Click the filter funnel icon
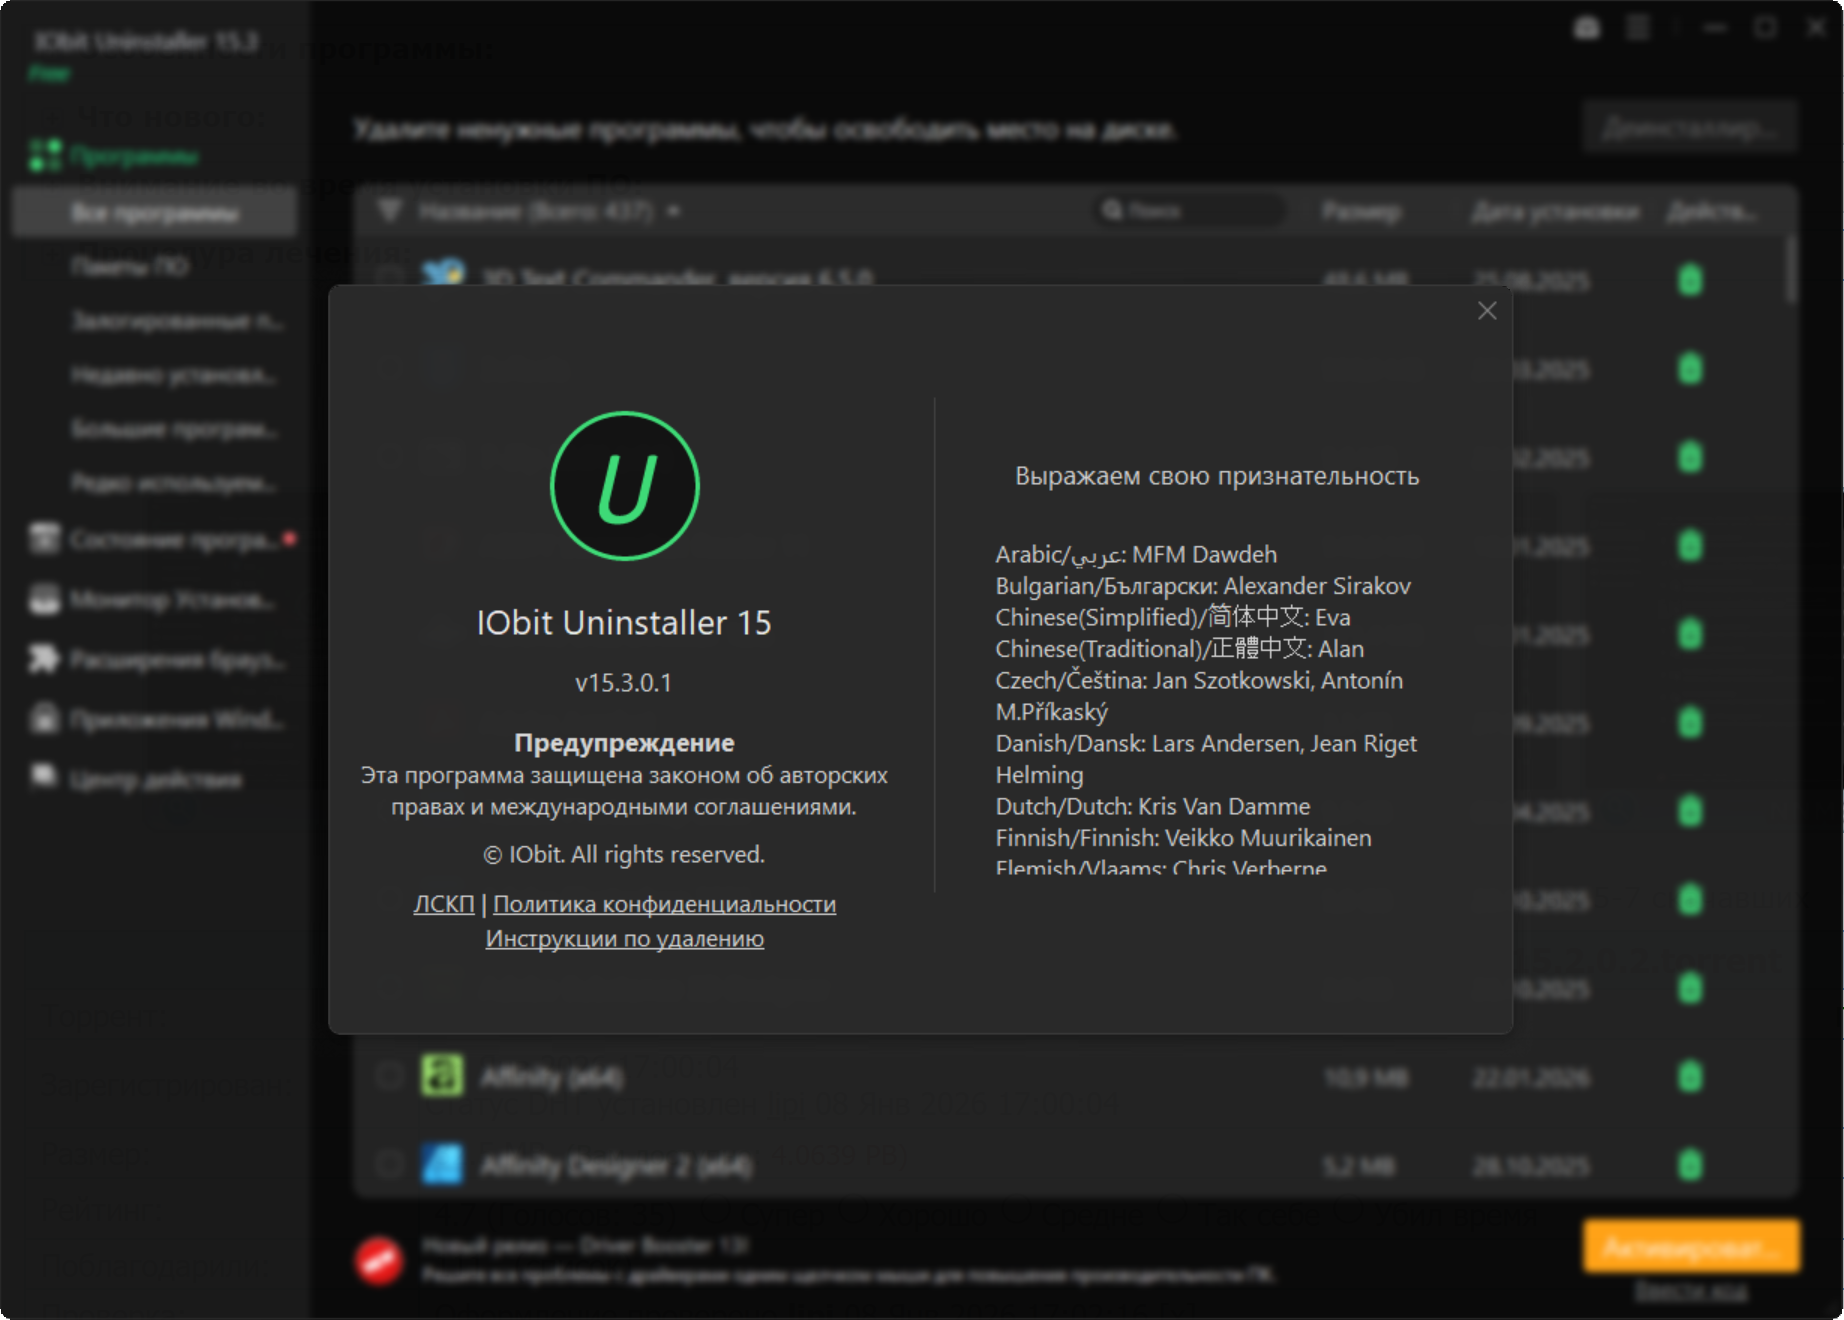Screen dimensions: 1844x1320 390,211
